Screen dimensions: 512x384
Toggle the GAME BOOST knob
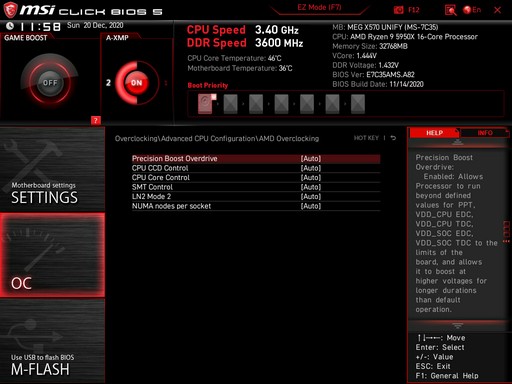pyautogui.click(x=50, y=82)
